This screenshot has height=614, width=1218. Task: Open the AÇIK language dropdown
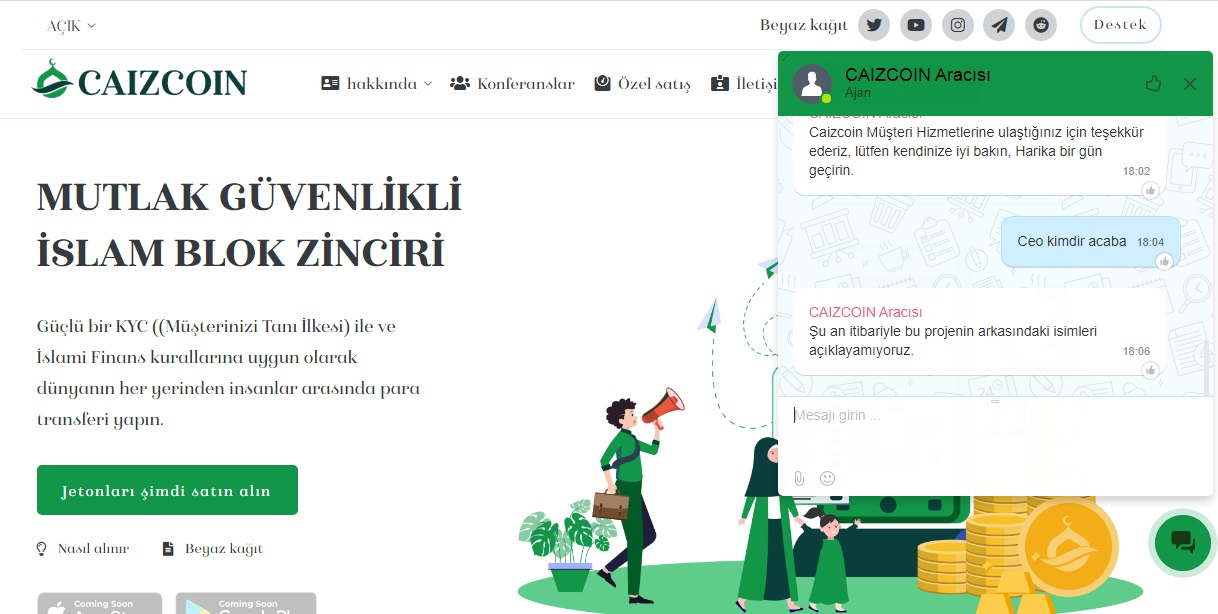point(71,26)
